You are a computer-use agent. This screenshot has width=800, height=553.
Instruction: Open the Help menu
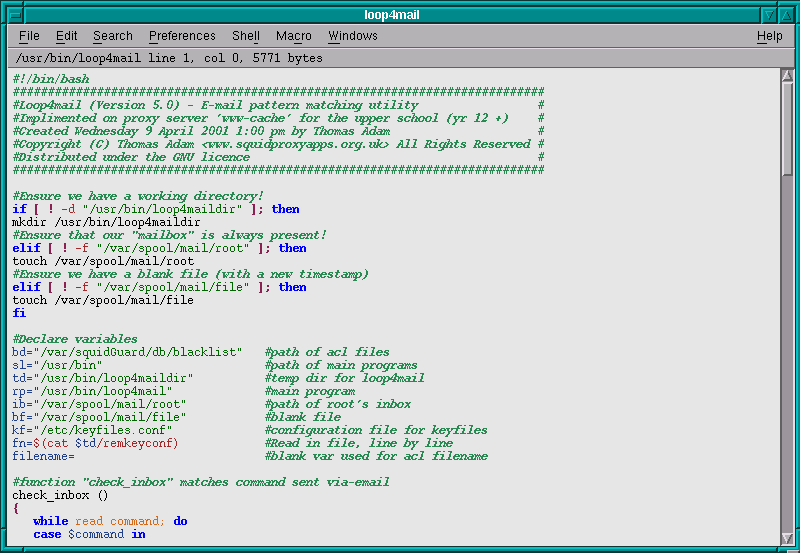[770, 36]
